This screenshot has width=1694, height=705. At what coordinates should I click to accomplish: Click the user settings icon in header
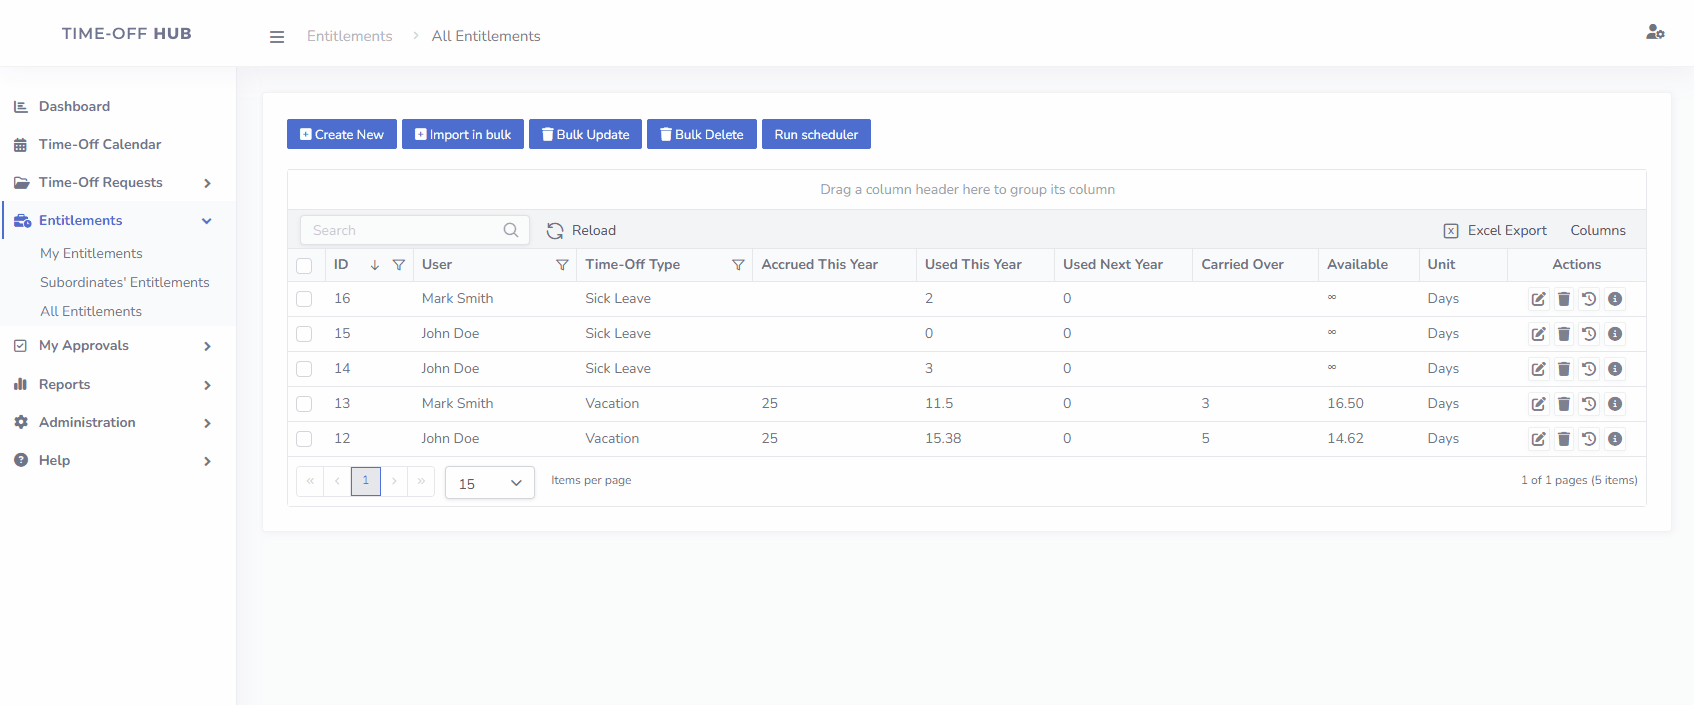(1655, 33)
